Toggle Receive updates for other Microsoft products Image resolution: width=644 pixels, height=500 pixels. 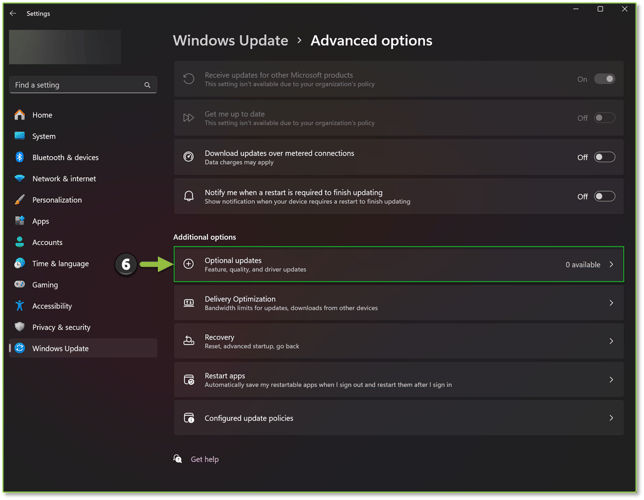(x=605, y=79)
